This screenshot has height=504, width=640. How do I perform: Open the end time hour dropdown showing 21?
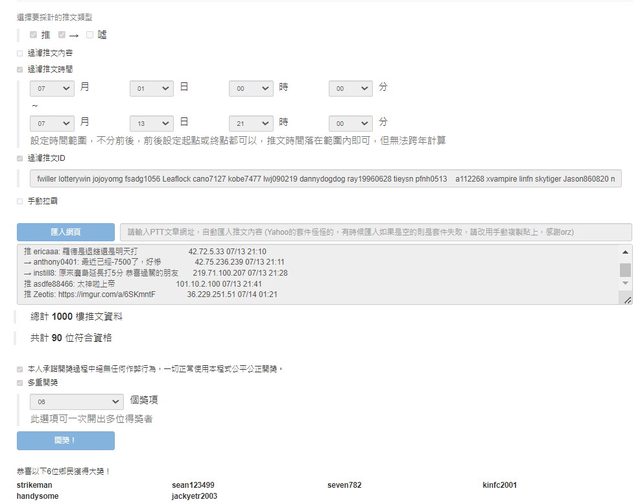point(250,122)
